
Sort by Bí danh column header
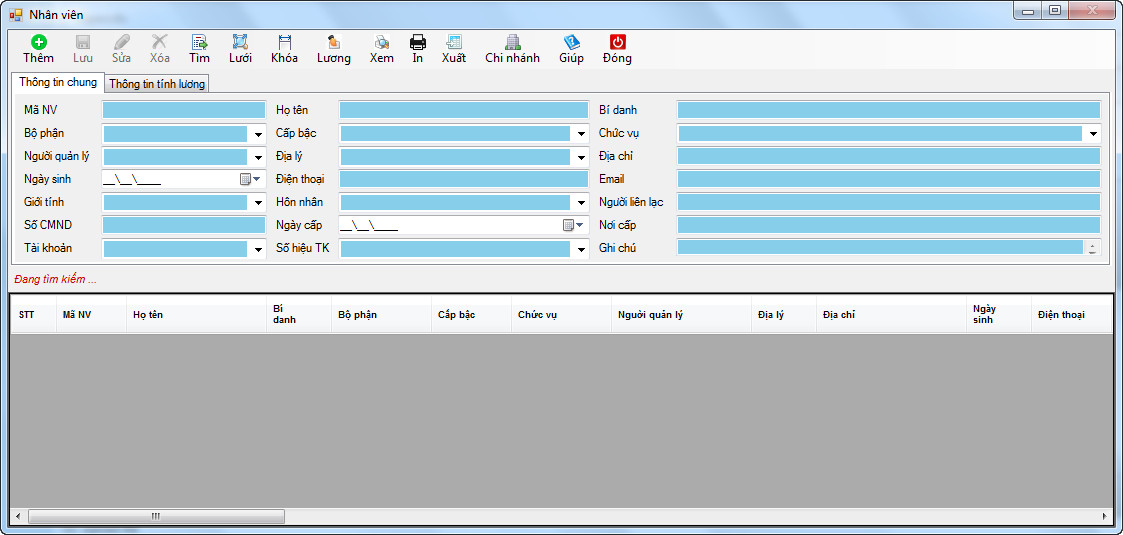pyautogui.click(x=299, y=314)
